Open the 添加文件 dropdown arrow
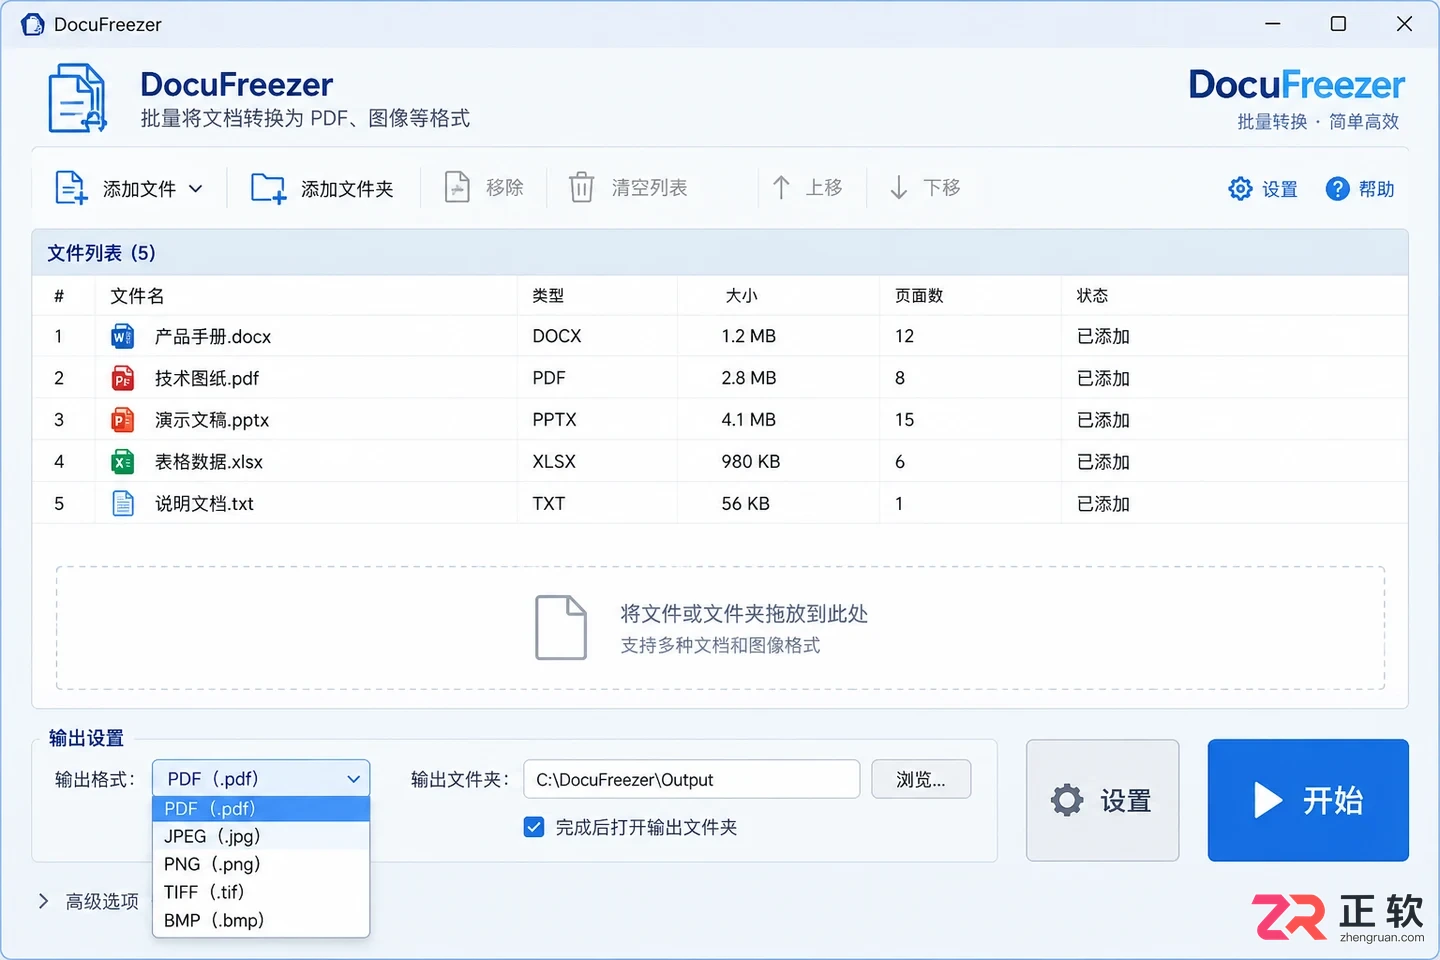Screen dimensions: 1440x960 click(x=196, y=188)
